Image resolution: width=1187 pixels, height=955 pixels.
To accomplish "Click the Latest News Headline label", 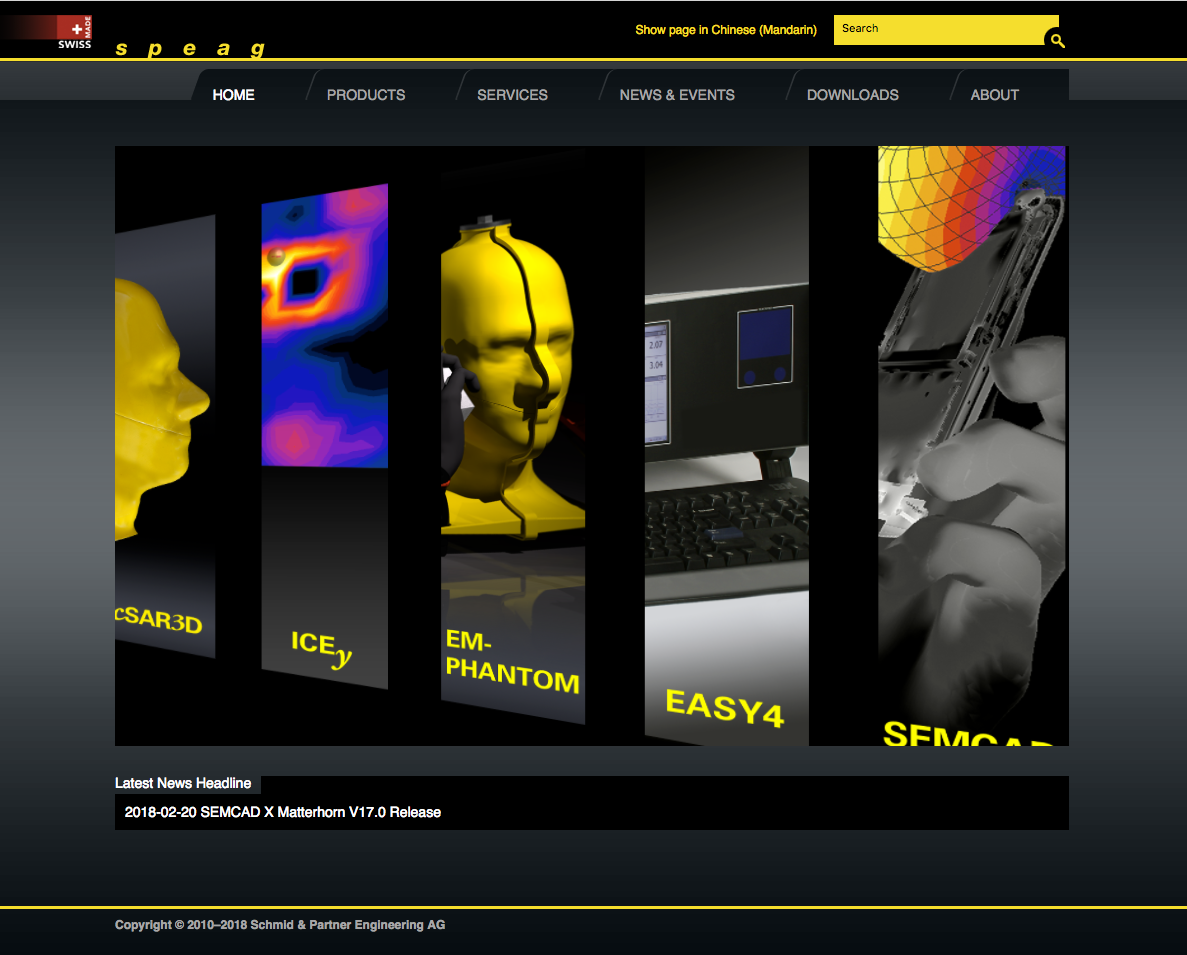I will coord(183,783).
